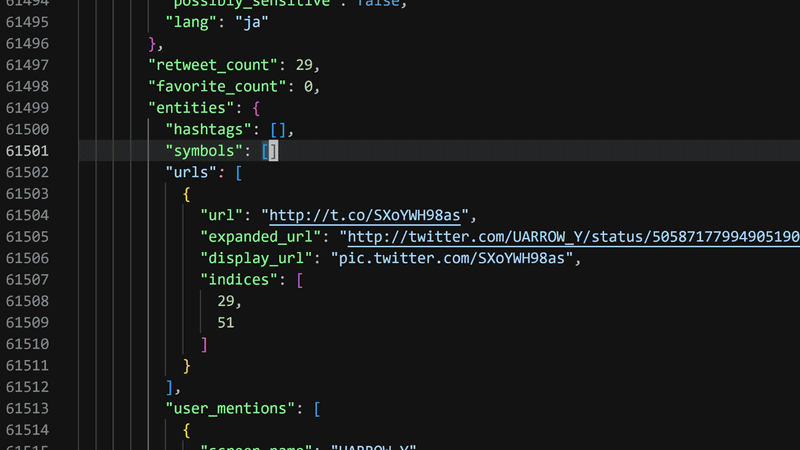Click the favorite count value 0
This screenshot has width=800, height=450.
pyautogui.click(x=308, y=87)
